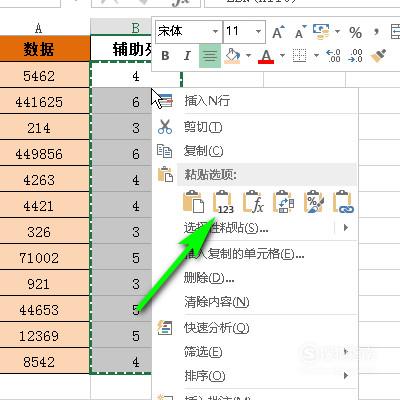This screenshot has width=400, height=400.
Task: Toggle bold in mini toolbar
Action: (165, 56)
